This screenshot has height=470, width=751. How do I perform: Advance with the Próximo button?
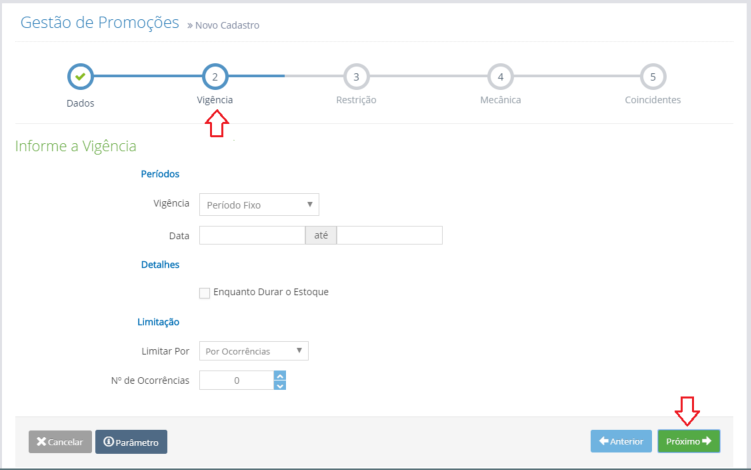tap(689, 441)
